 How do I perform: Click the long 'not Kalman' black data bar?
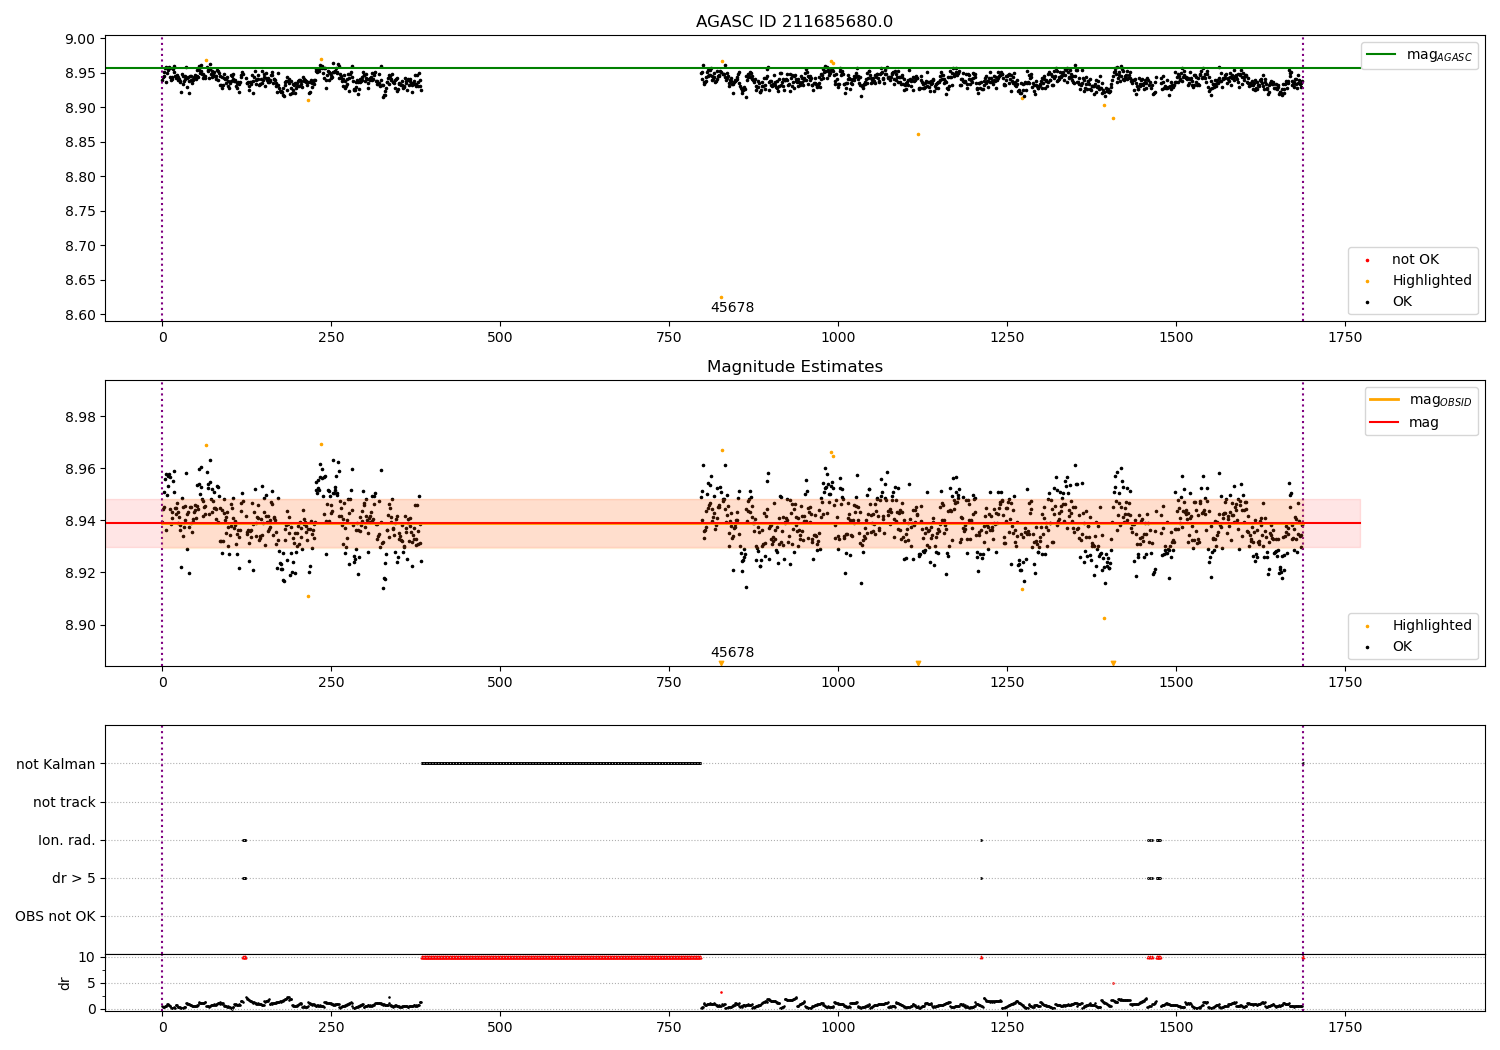pyautogui.click(x=561, y=763)
